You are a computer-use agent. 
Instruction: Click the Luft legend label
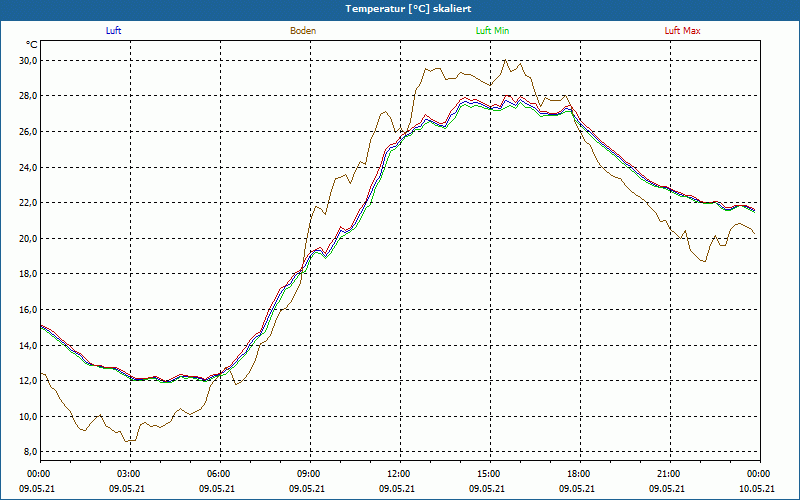pyautogui.click(x=113, y=31)
